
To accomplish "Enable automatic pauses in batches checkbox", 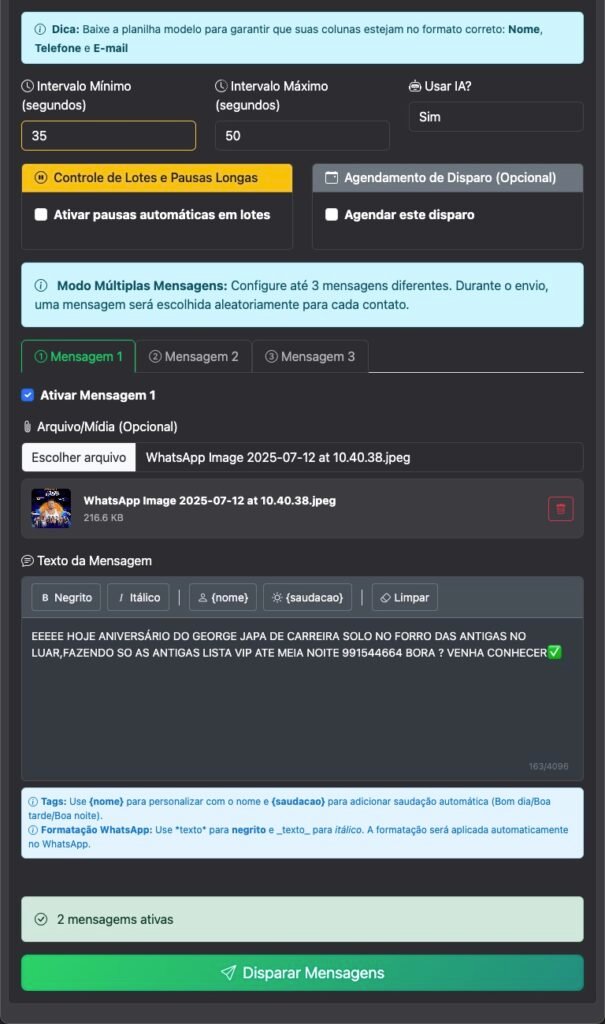I will tap(41, 214).
